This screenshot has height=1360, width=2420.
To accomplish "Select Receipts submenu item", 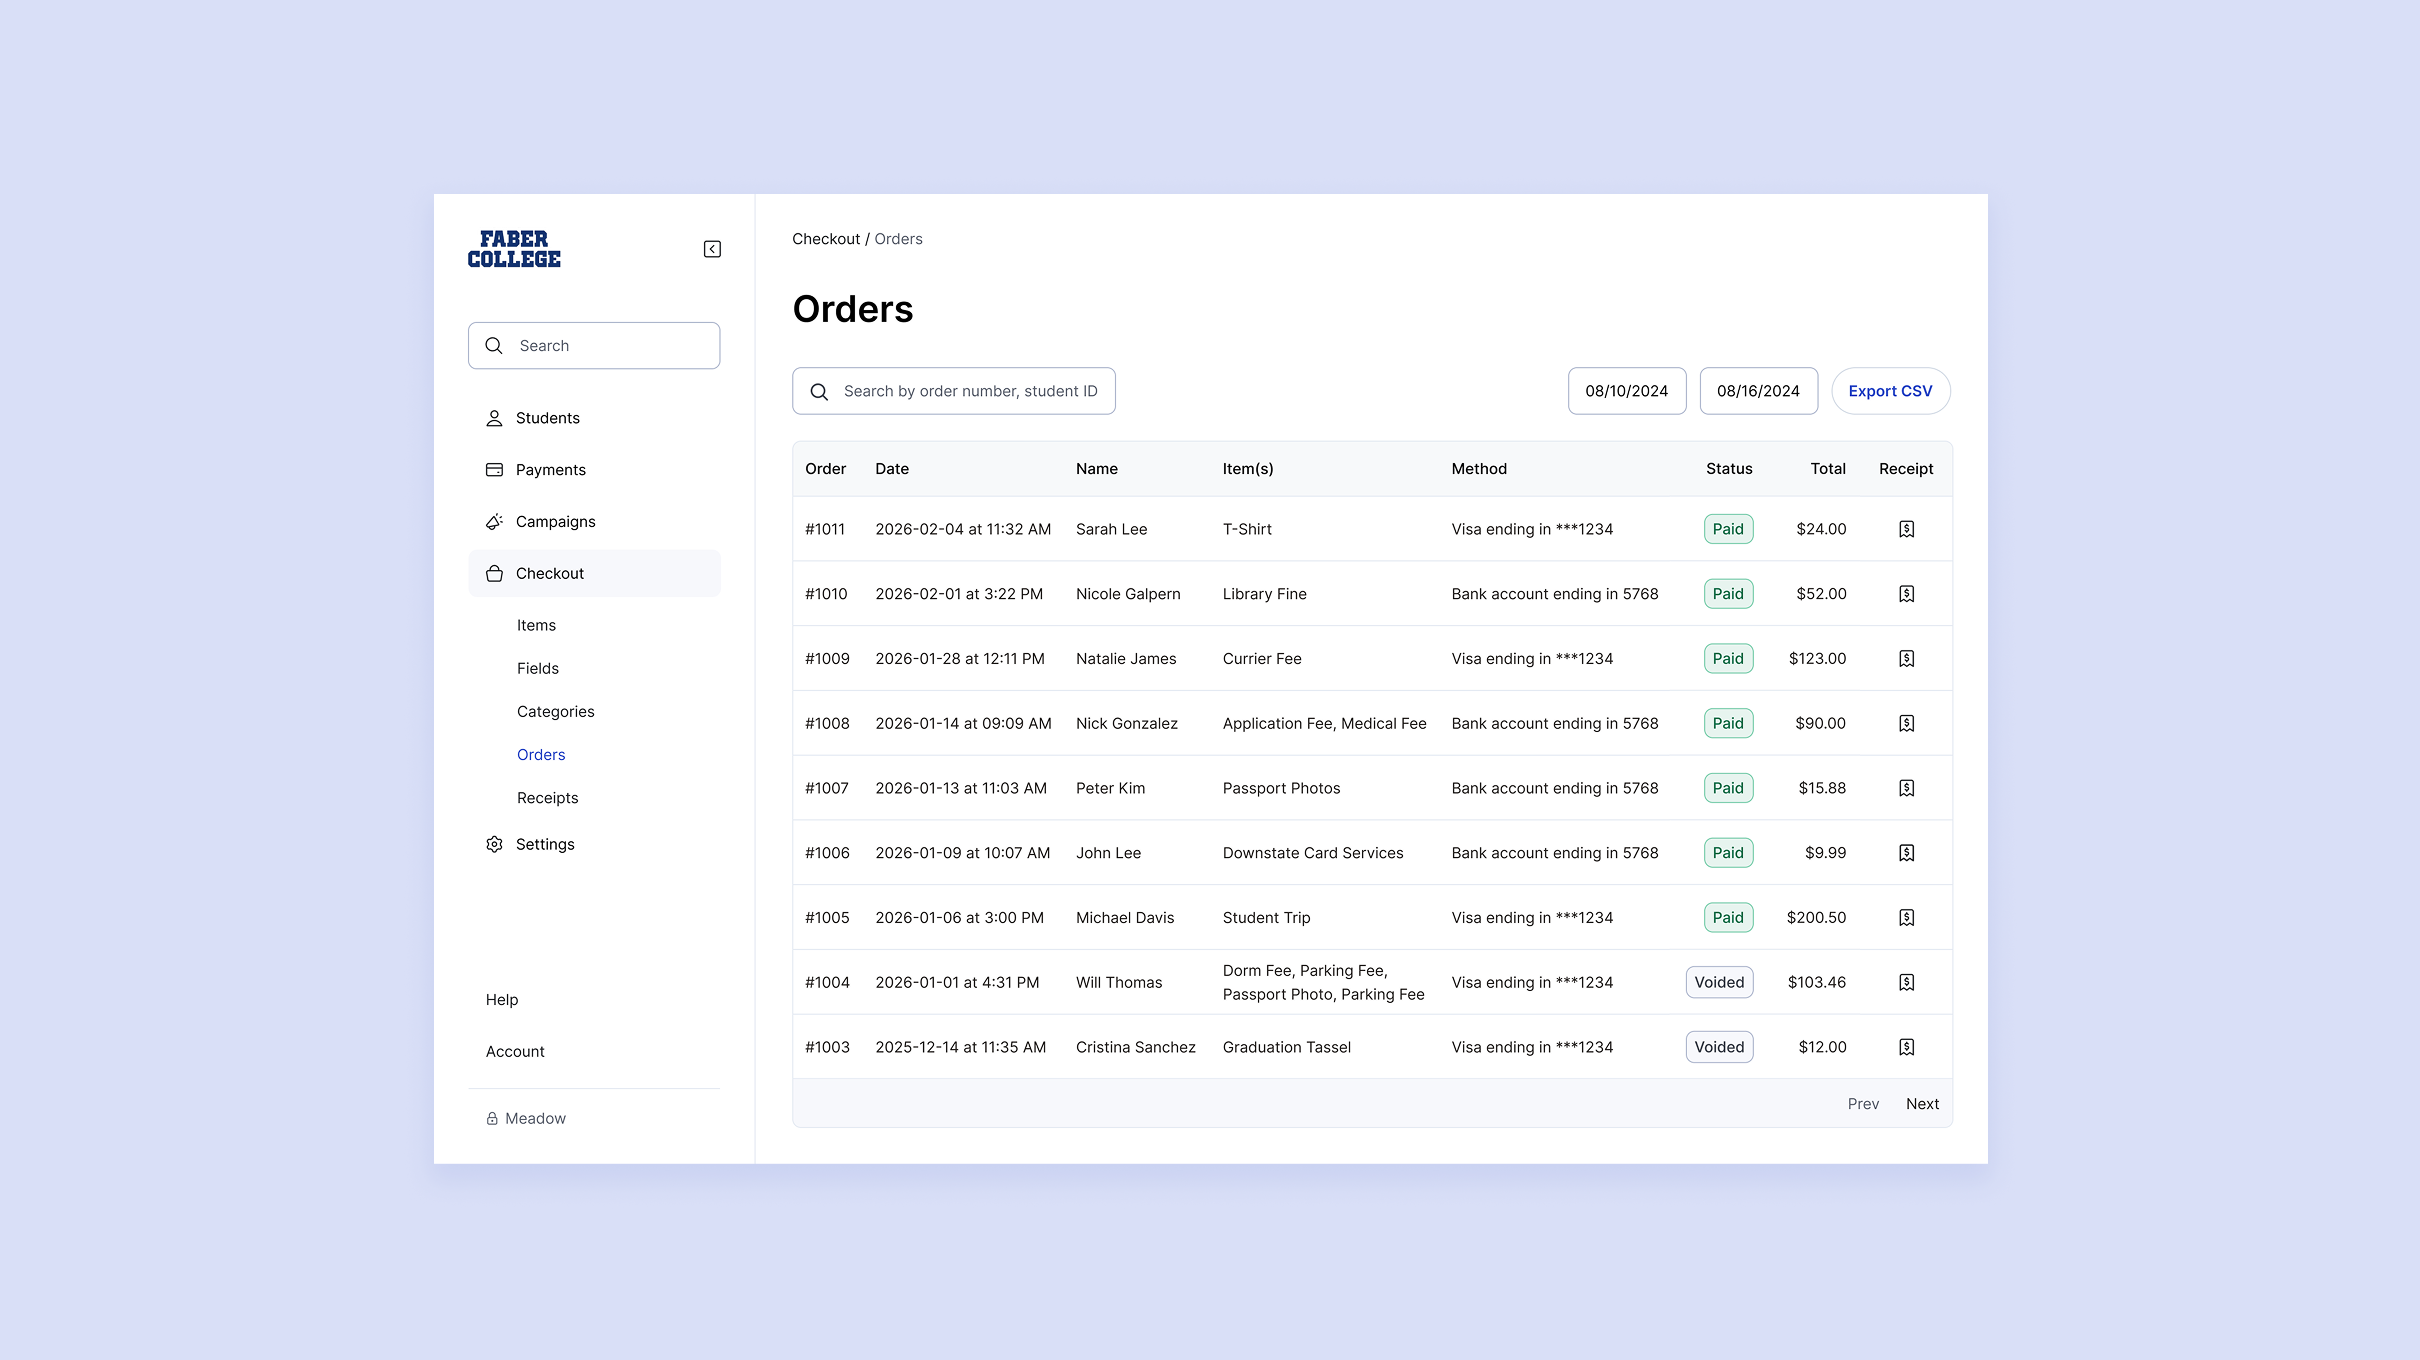I will point(547,798).
